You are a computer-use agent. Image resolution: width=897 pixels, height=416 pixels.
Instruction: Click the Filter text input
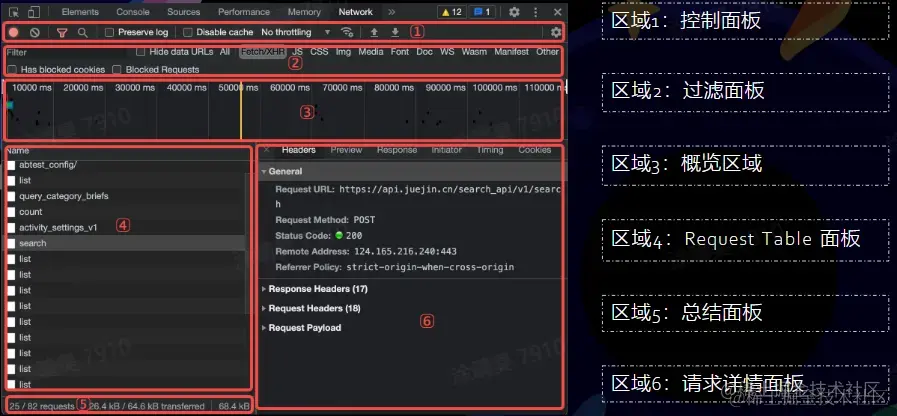pyautogui.click(x=66, y=52)
